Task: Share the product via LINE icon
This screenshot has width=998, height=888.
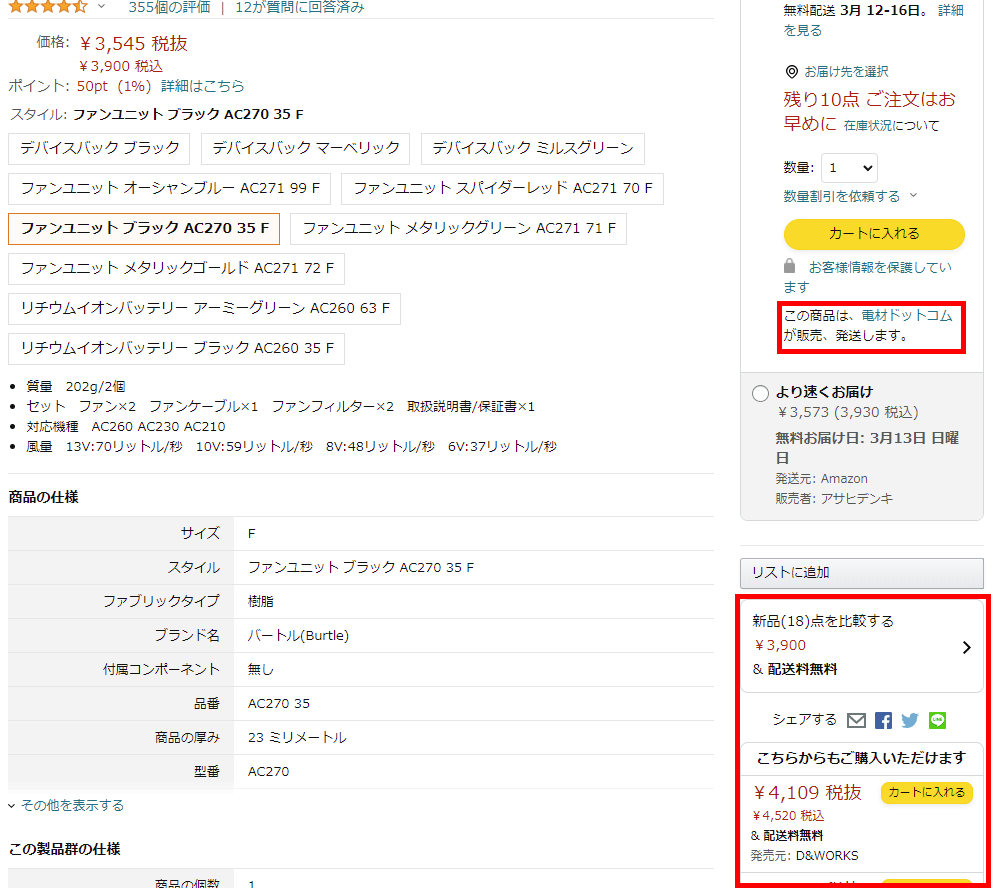Action: [937, 720]
